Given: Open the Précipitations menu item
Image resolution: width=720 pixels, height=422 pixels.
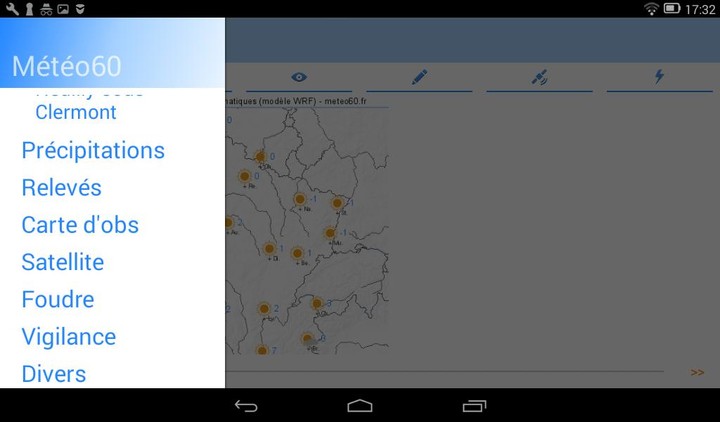Looking at the screenshot, I should tap(93, 151).
